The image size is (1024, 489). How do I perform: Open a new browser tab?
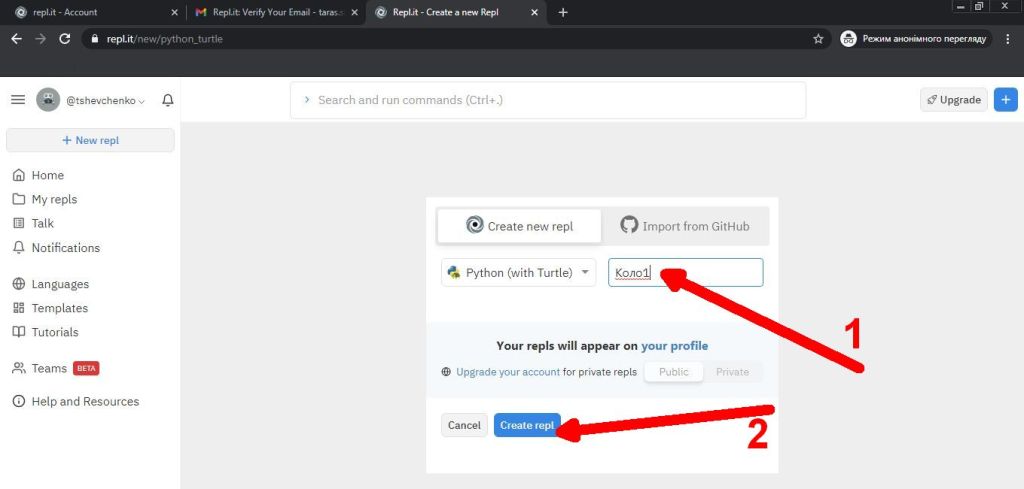point(563,12)
